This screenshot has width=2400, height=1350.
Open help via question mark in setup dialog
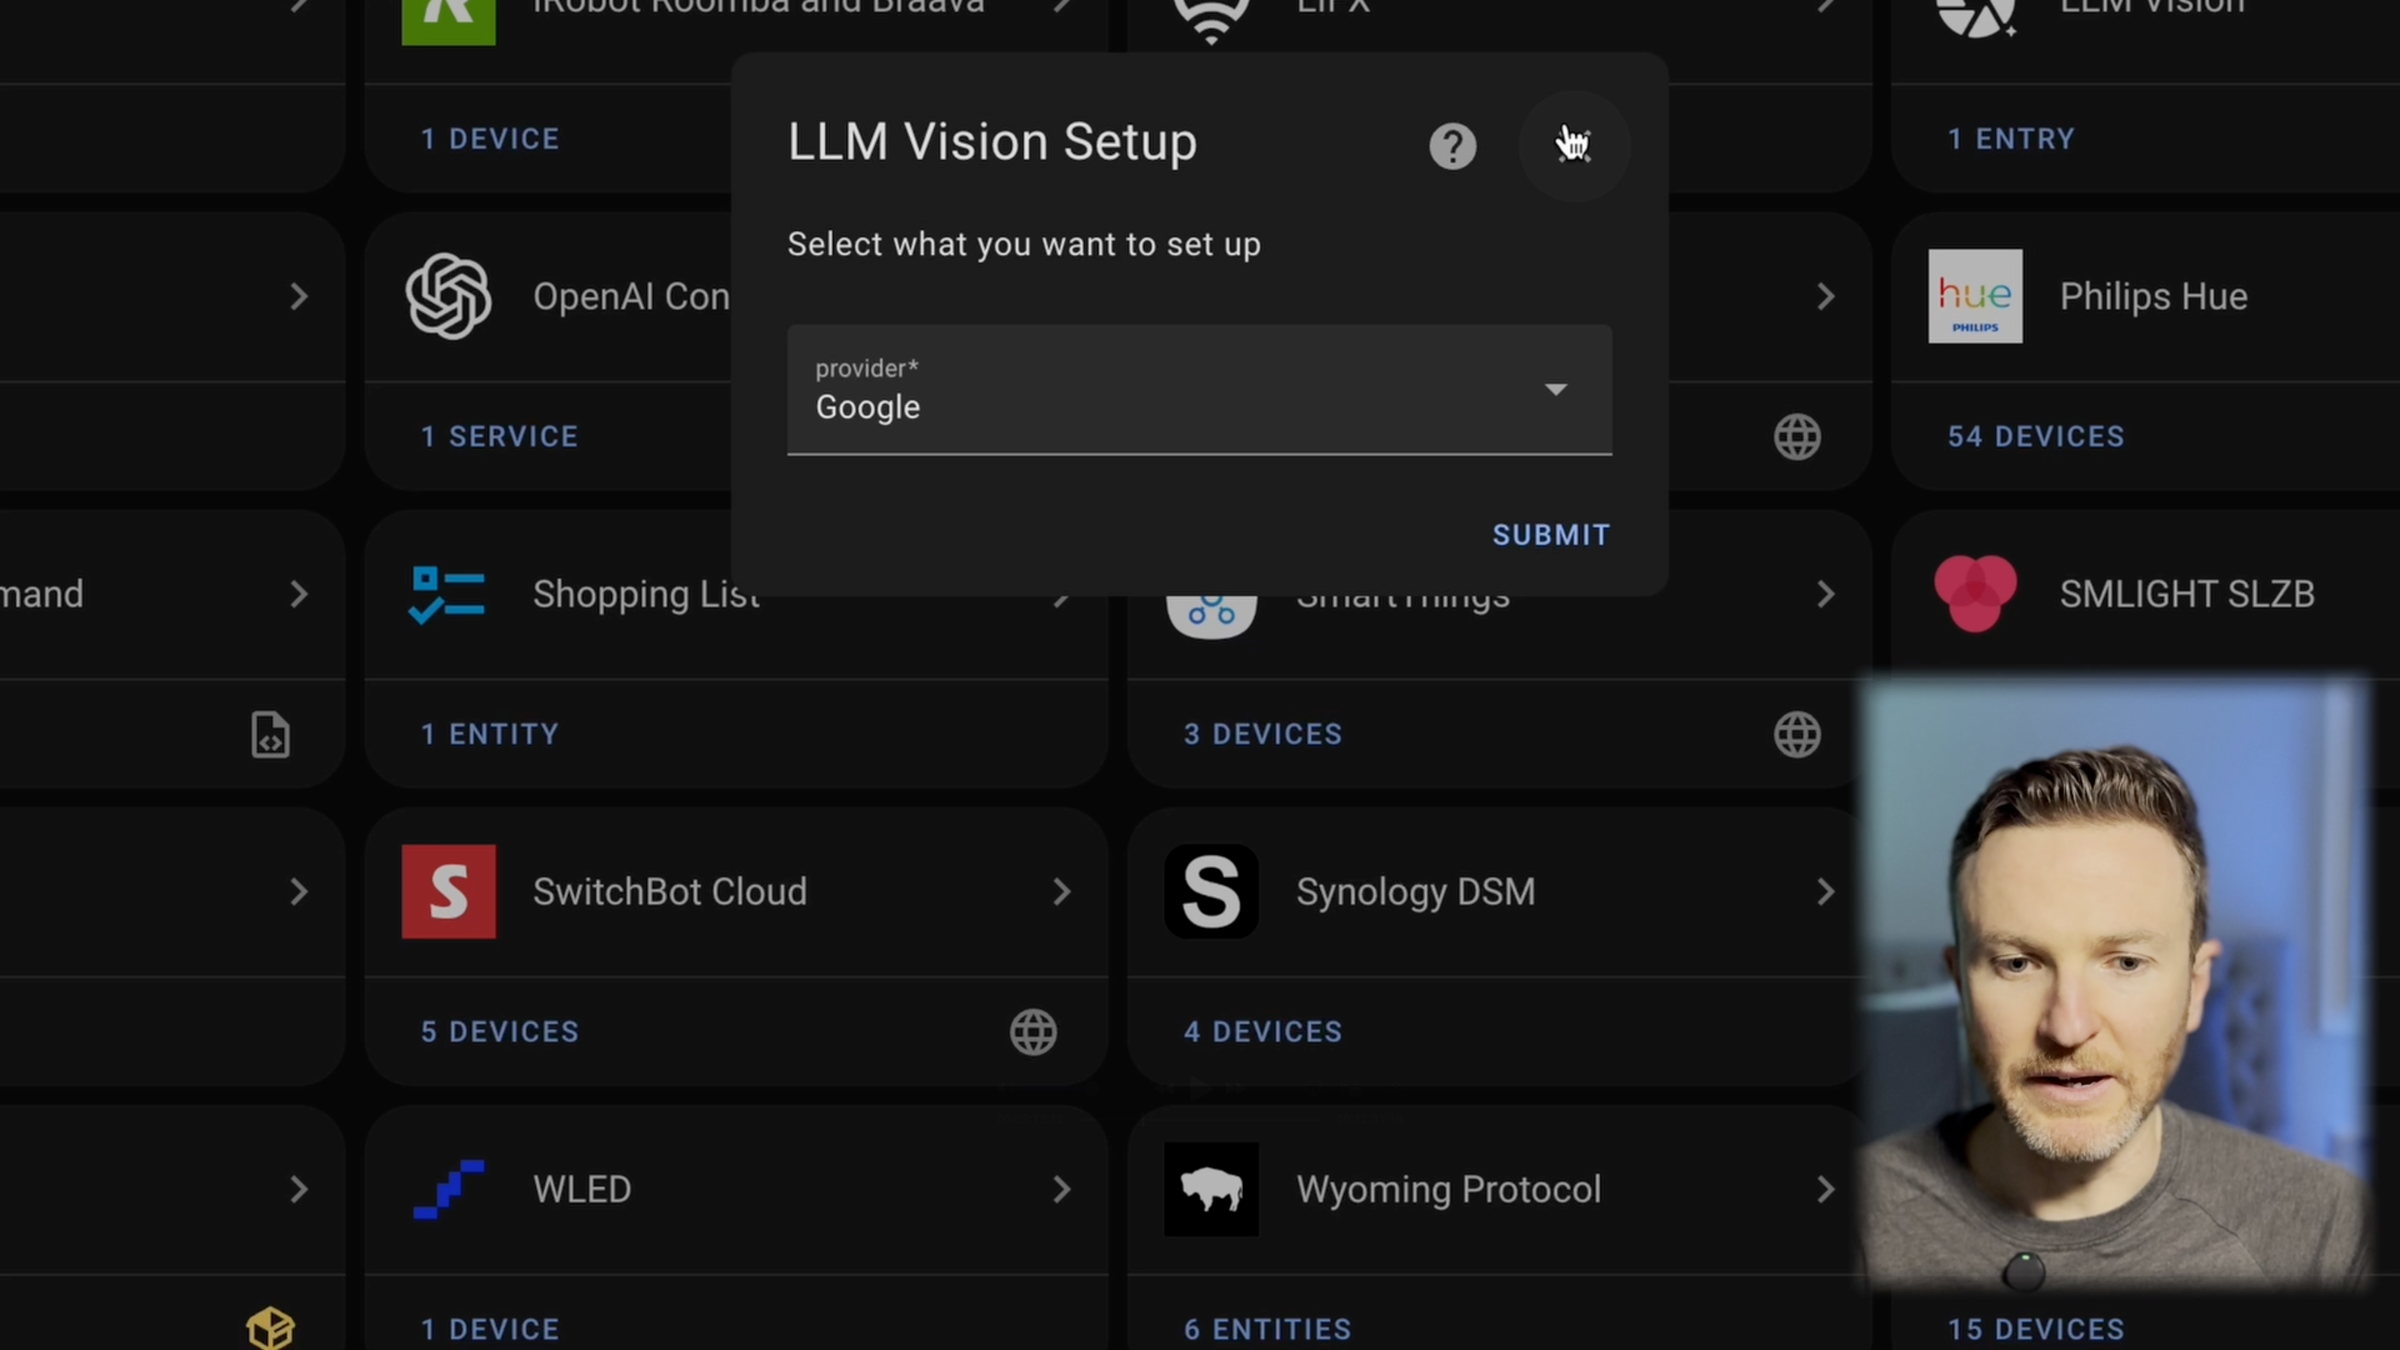(x=1453, y=146)
